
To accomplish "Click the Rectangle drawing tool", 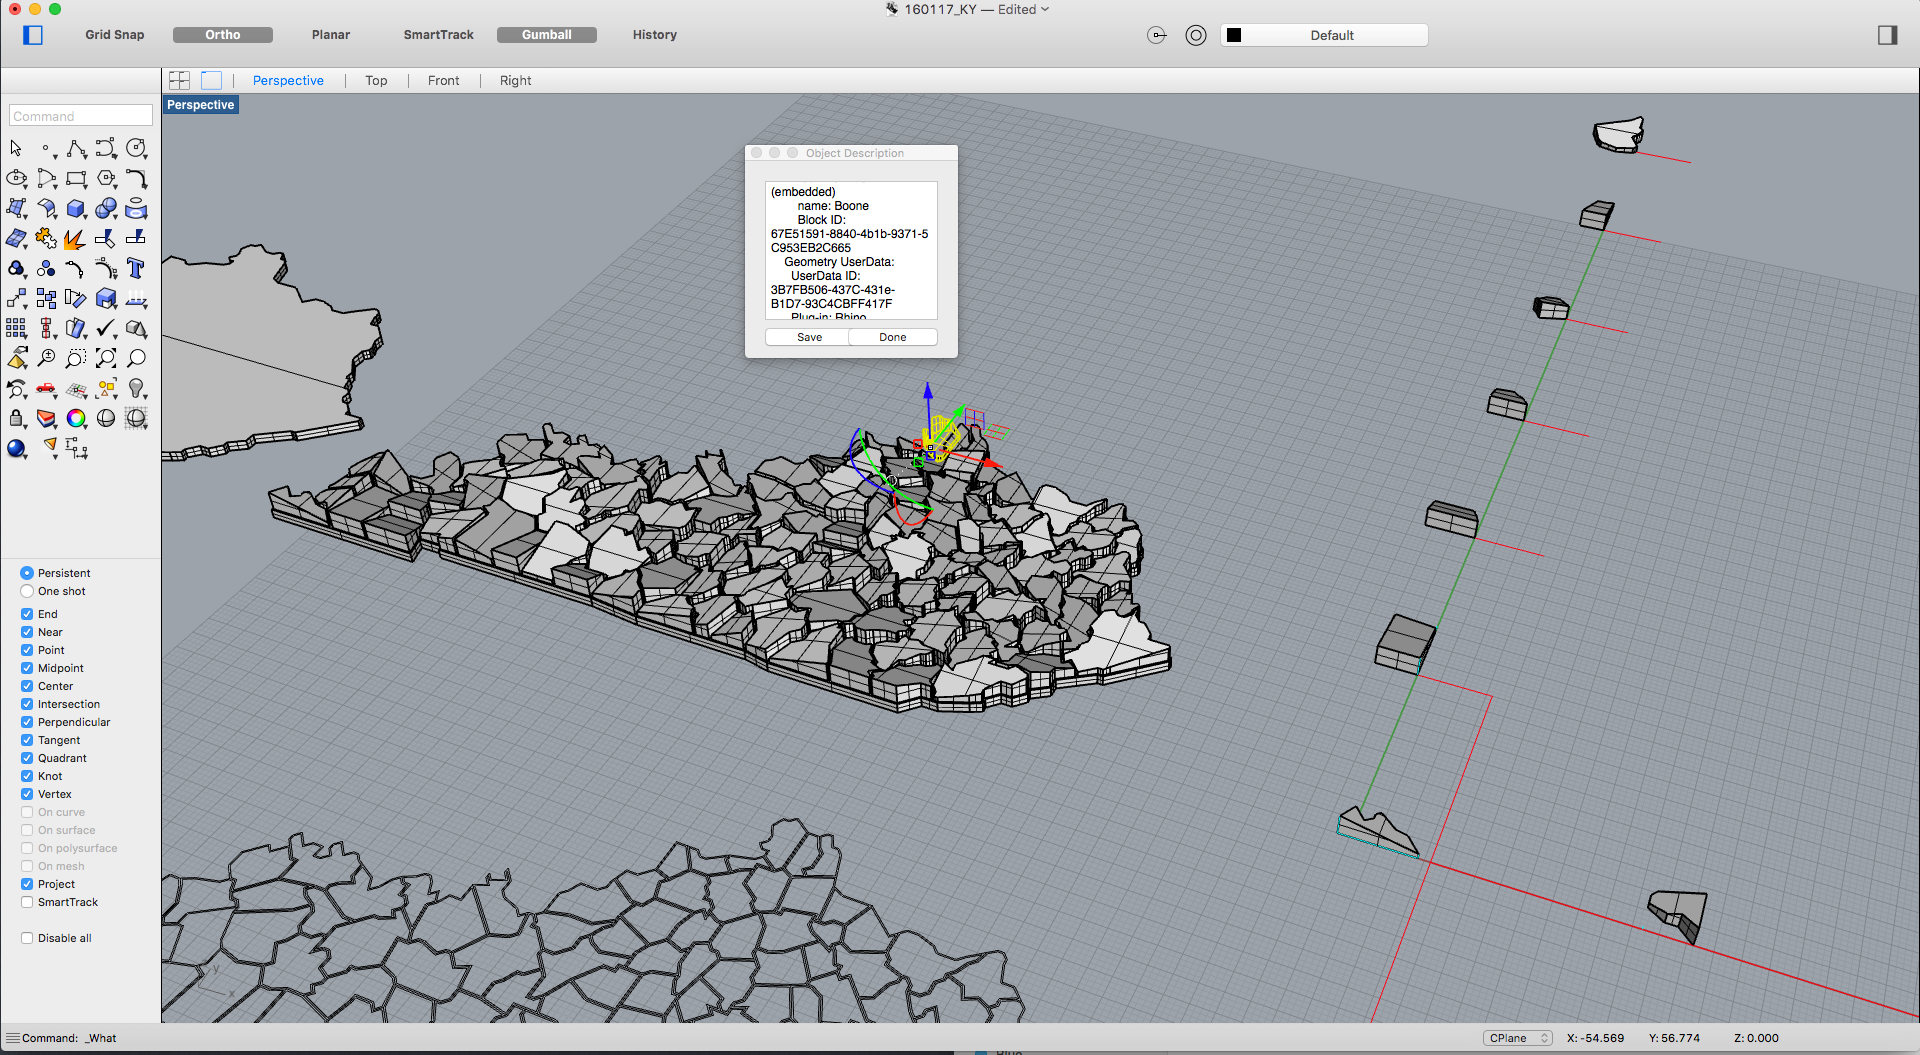I will 76,178.
